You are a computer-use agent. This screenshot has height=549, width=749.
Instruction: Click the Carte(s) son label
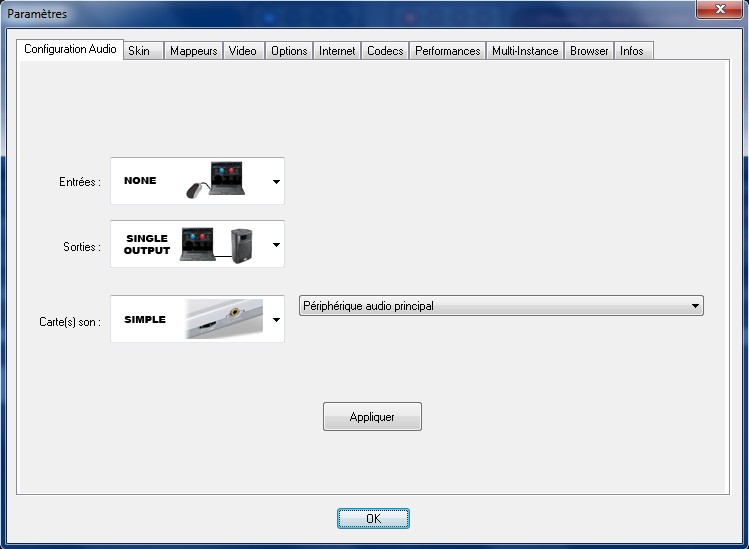coord(70,322)
